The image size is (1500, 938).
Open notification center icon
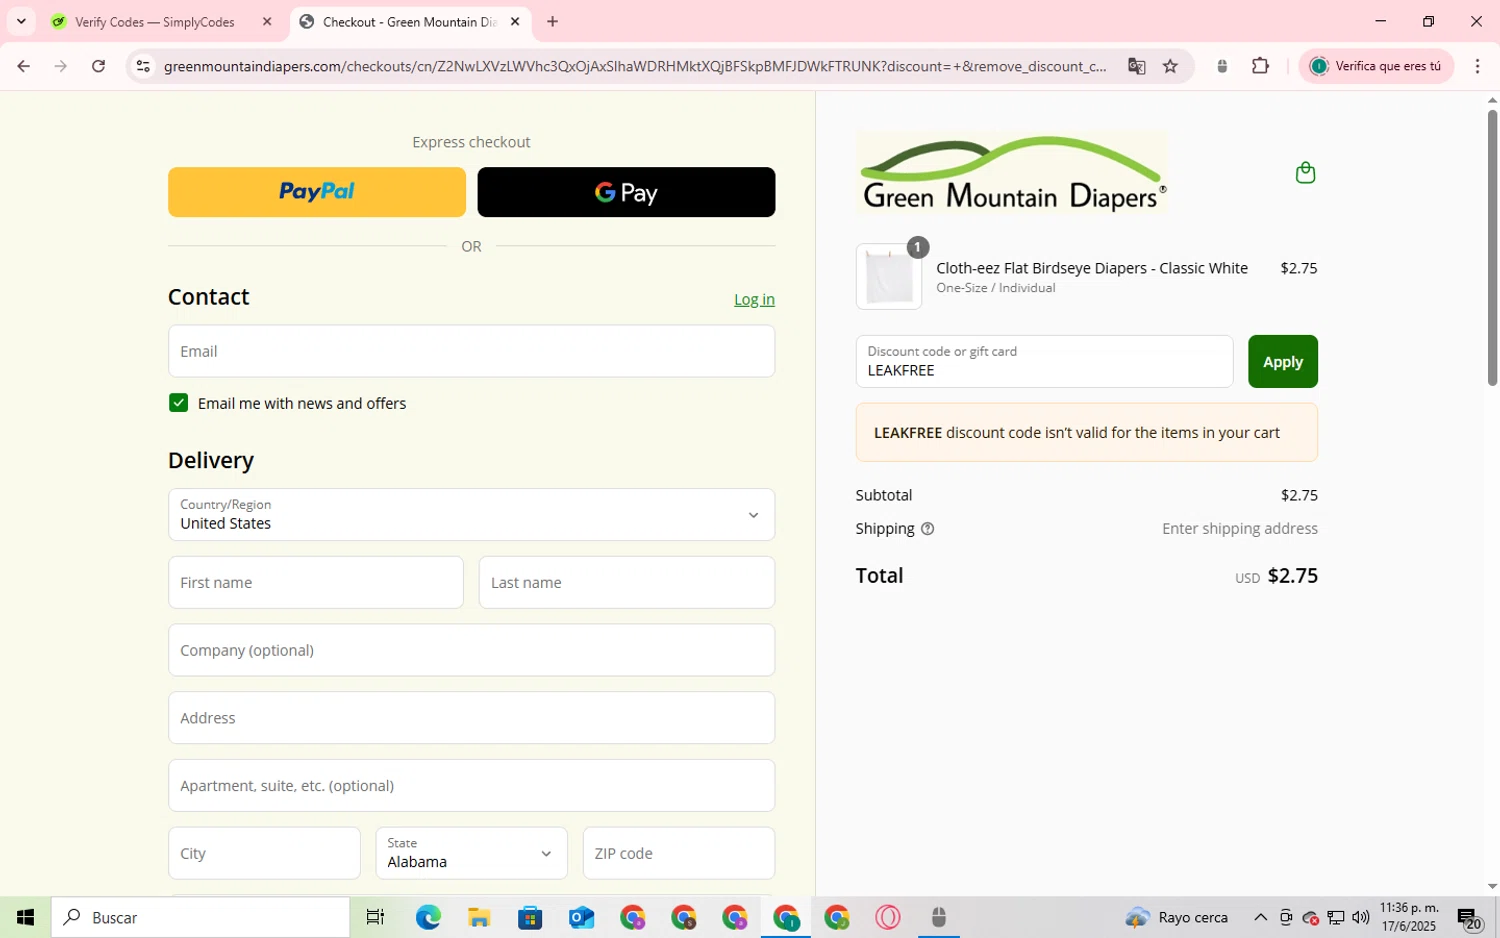click(x=1468, y=918)
